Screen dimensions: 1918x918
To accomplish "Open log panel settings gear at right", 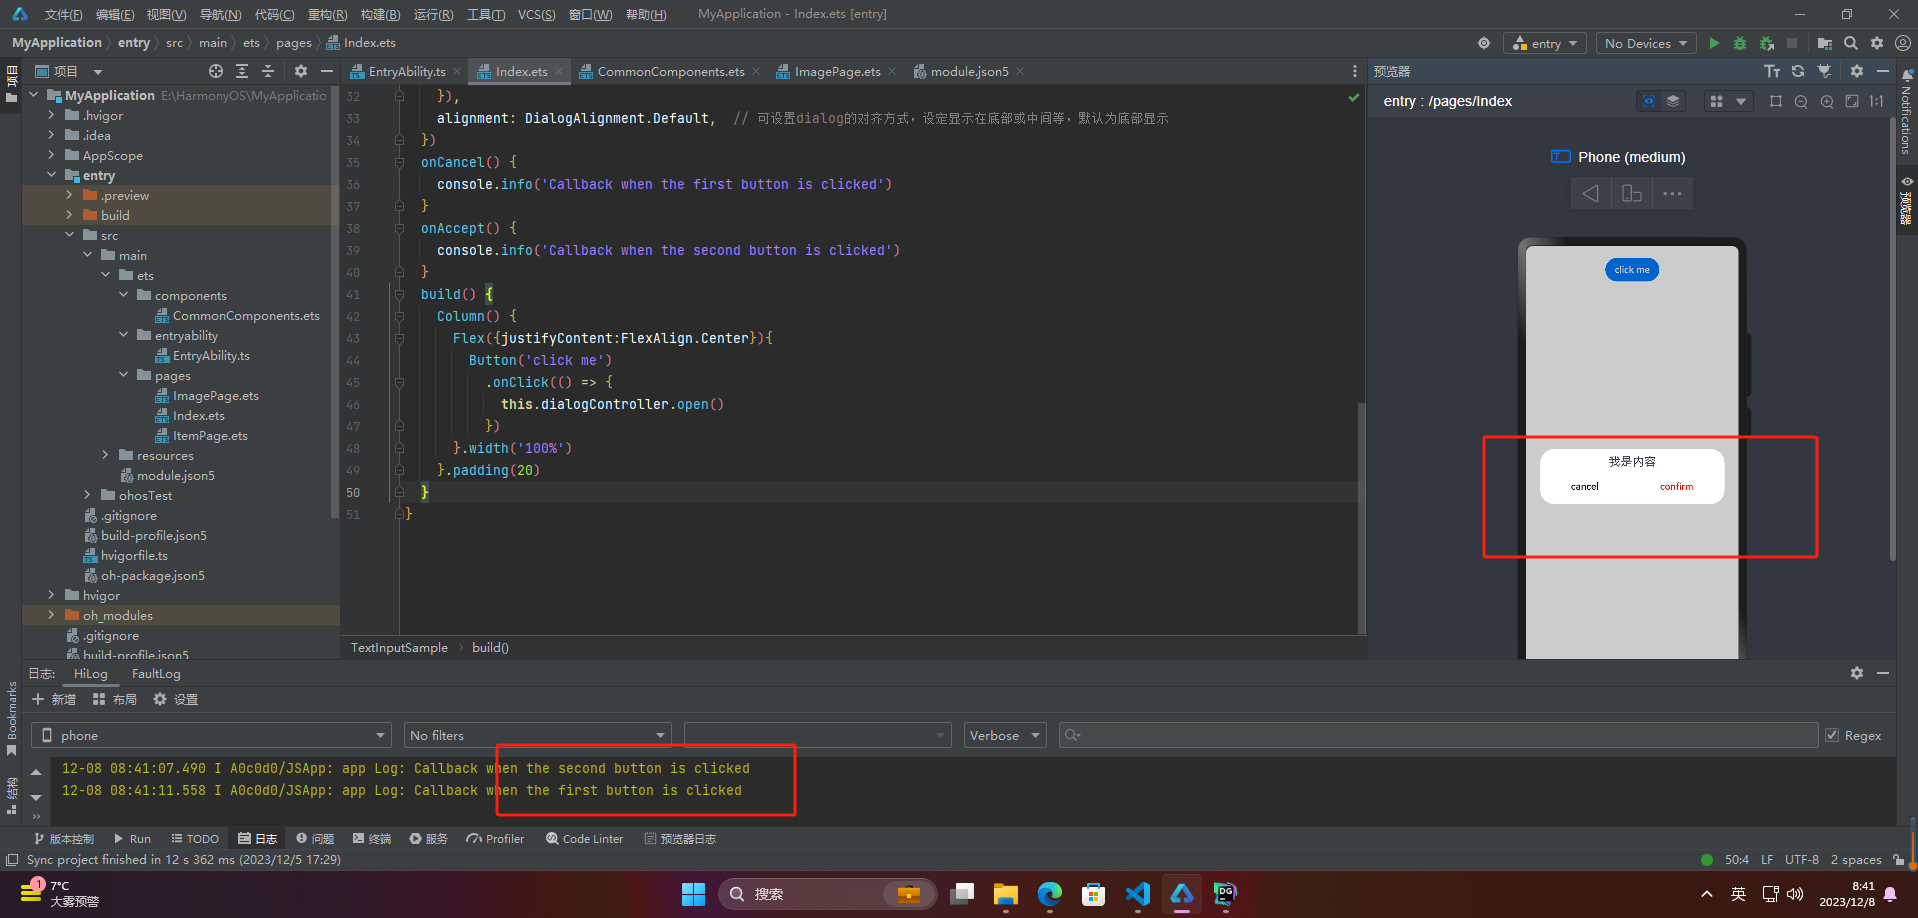I will coord(1857,673).
